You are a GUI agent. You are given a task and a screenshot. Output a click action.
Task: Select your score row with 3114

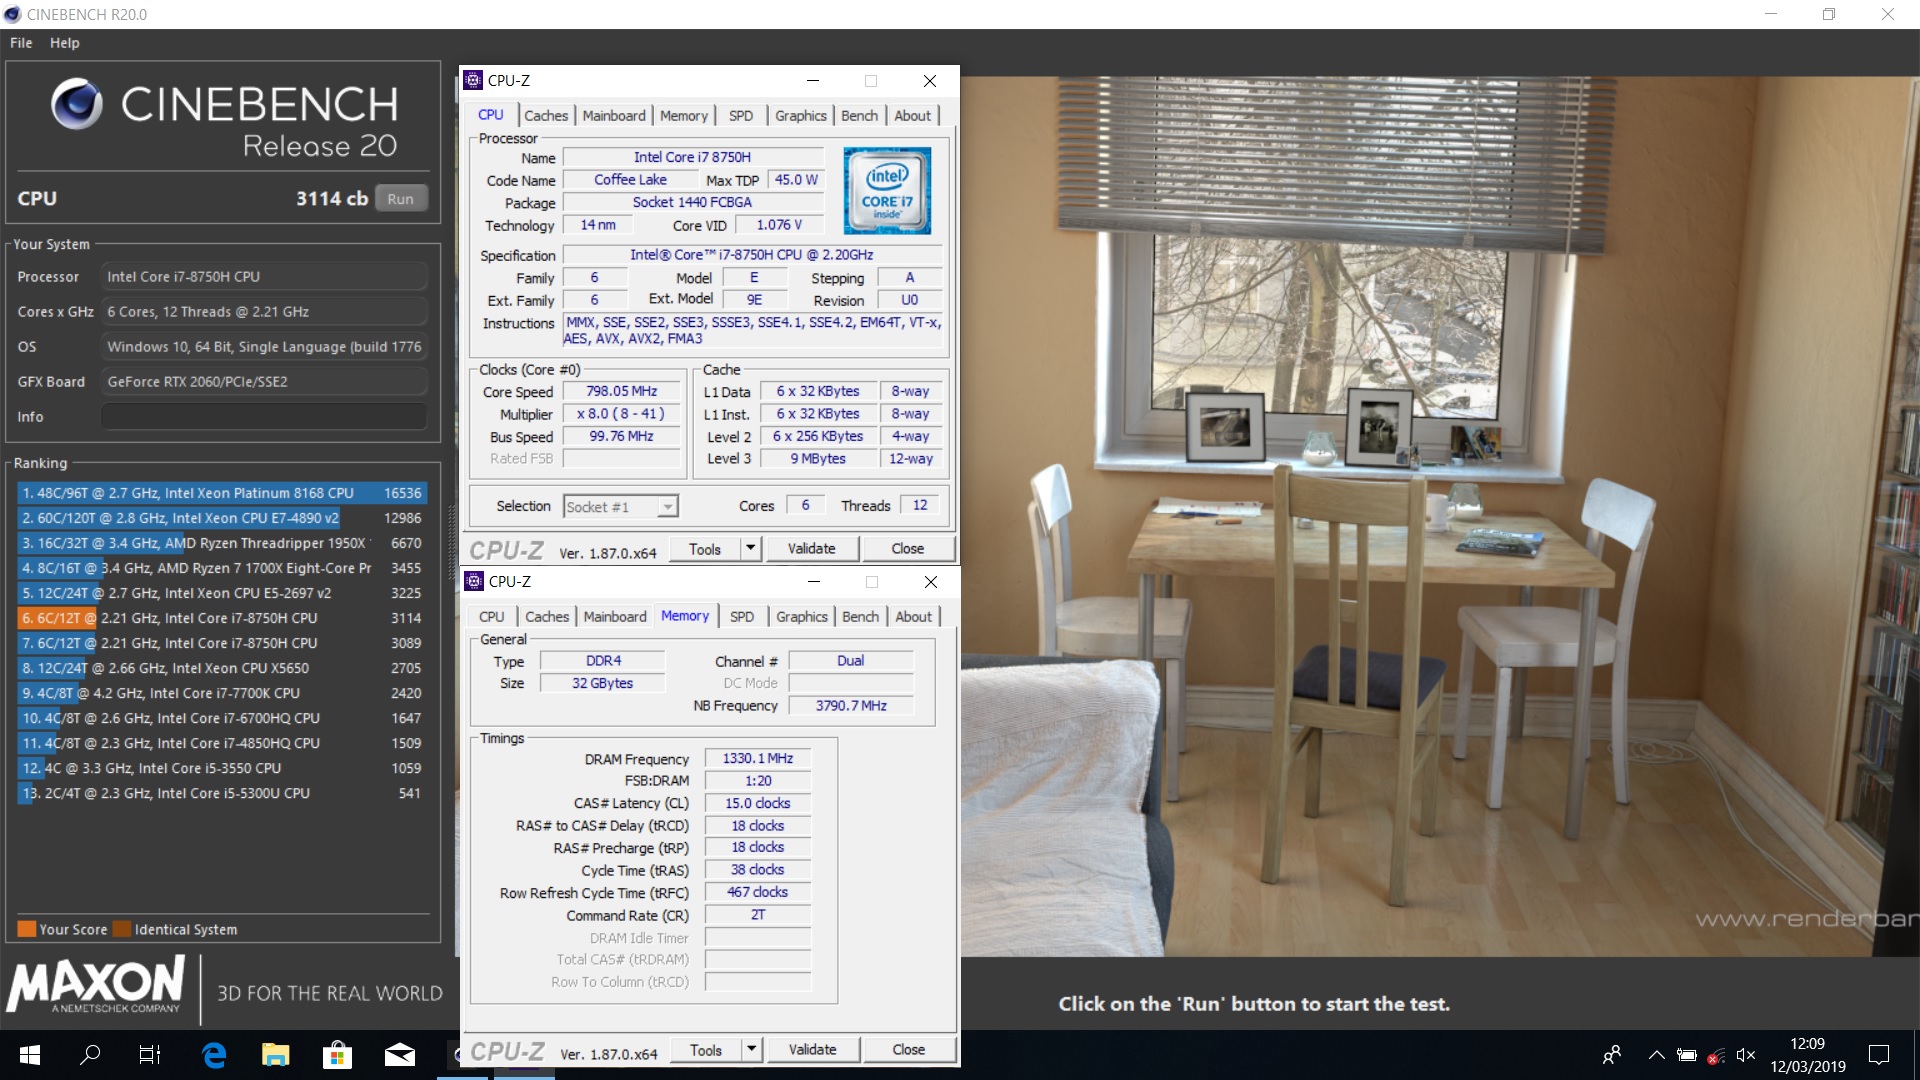point(222,618)
